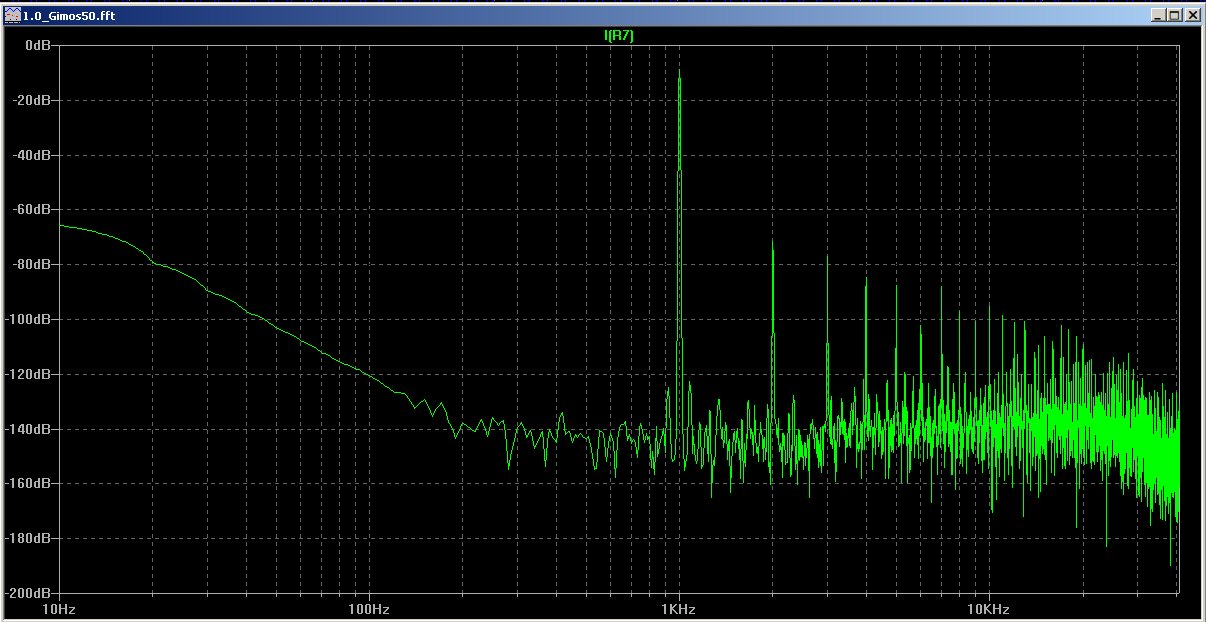Viewport: 1206px width, 622px height.
Task: Click the -180dB vertical axis label
Action: (29, 538)
